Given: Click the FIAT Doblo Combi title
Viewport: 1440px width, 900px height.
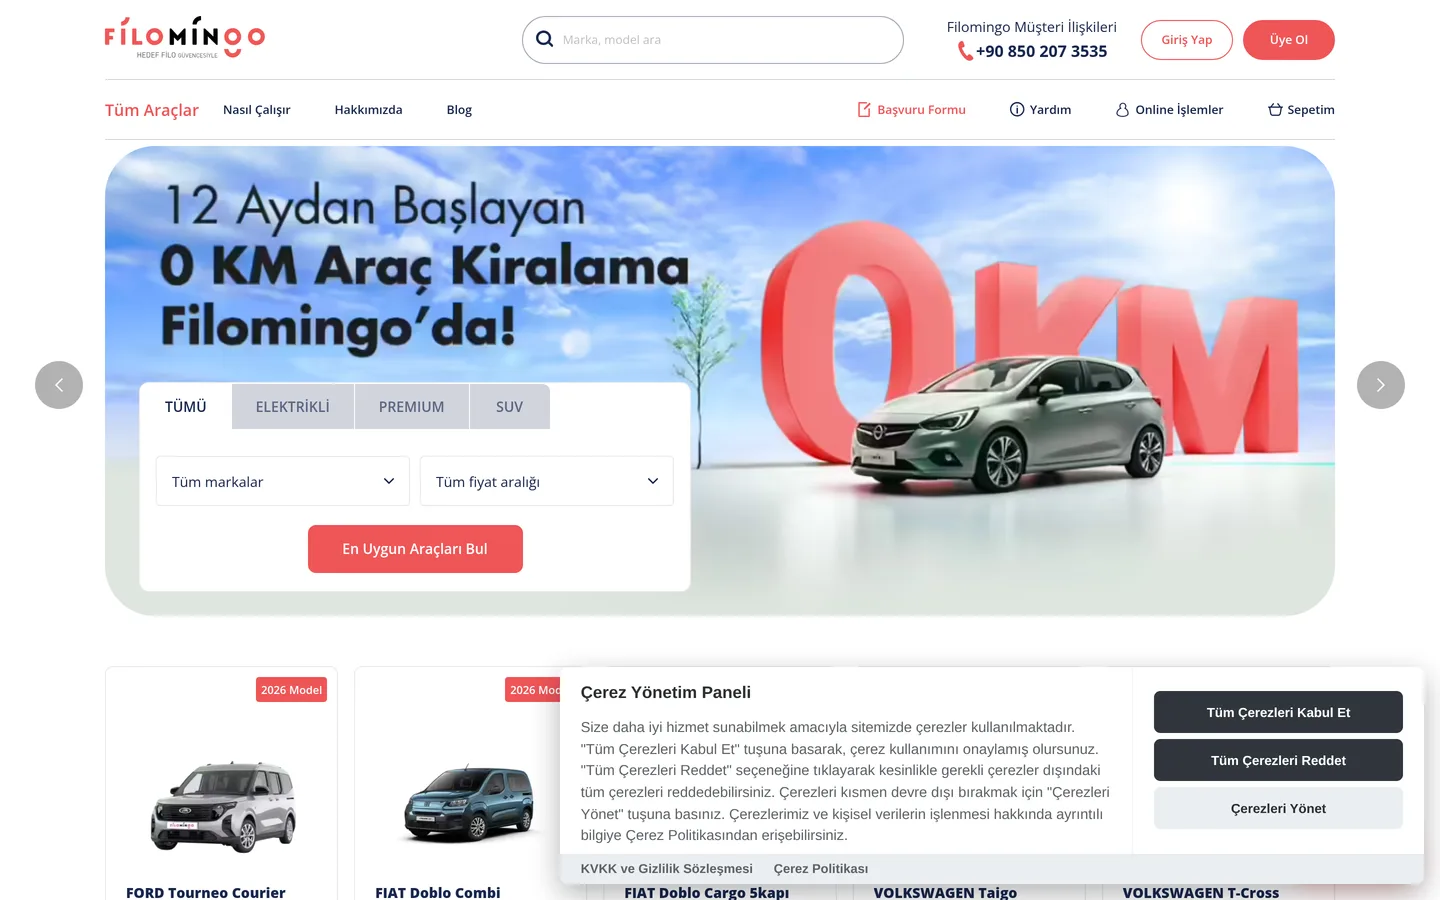Looking at the screenshot, I should tap(438, 892).
